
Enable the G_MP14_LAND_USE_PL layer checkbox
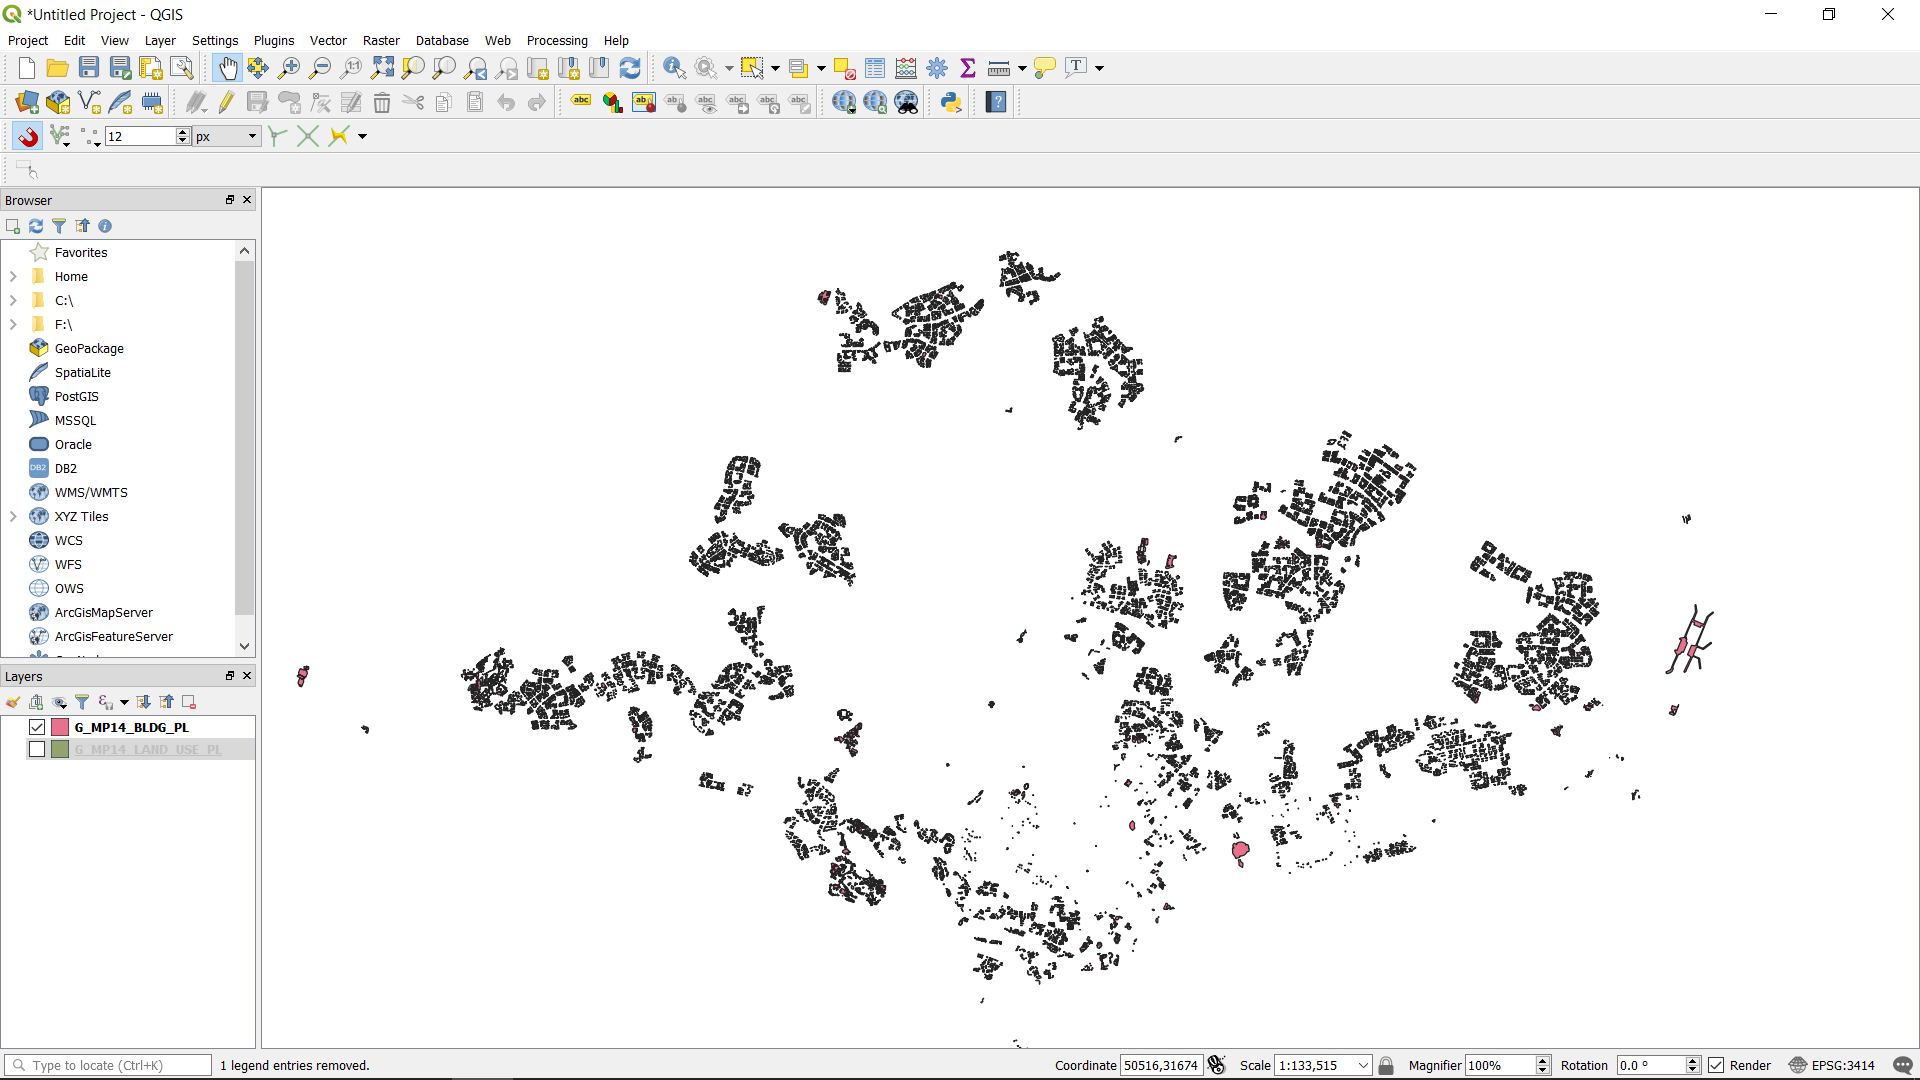(x=37, y=749)
